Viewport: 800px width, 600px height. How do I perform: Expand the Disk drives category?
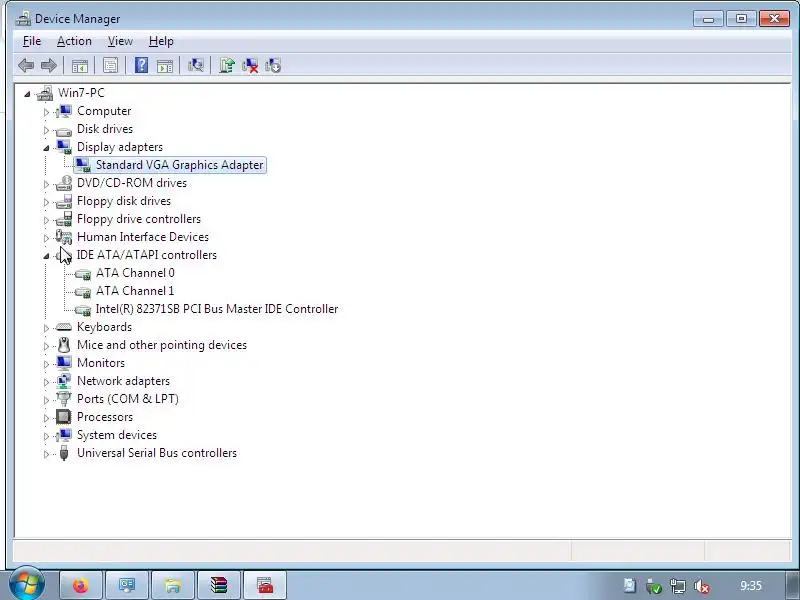(x=46, y=130)
